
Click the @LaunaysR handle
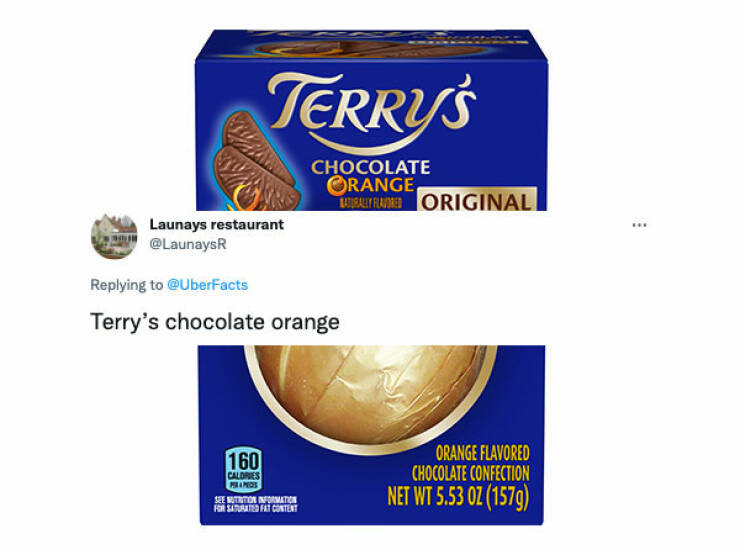click(188, 244)
